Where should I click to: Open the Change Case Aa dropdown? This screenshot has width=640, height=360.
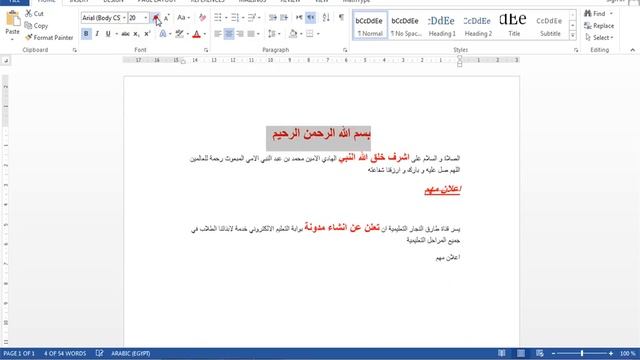click(183, 18)
